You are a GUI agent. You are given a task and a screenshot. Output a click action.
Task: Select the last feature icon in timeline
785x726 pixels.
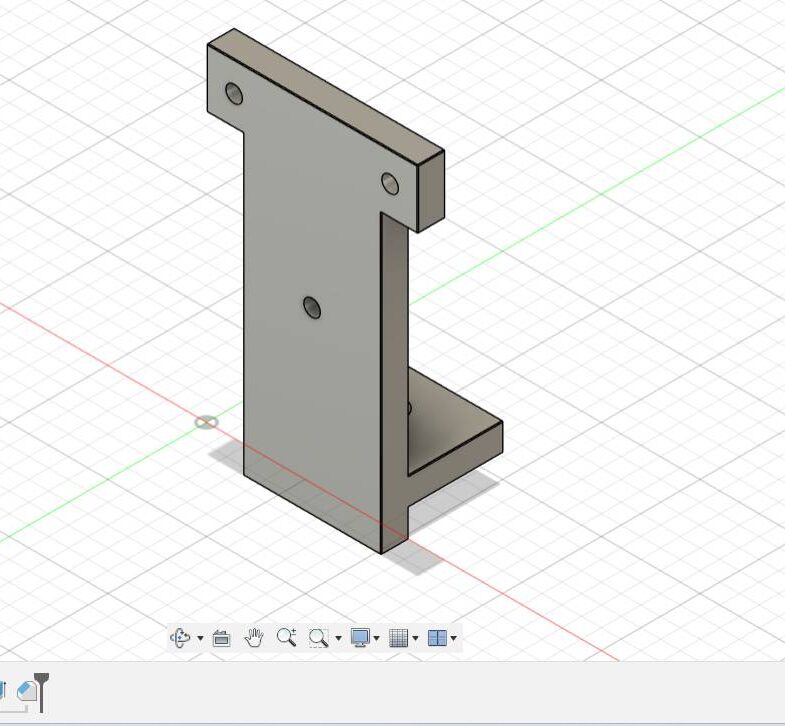pos(26,690)
